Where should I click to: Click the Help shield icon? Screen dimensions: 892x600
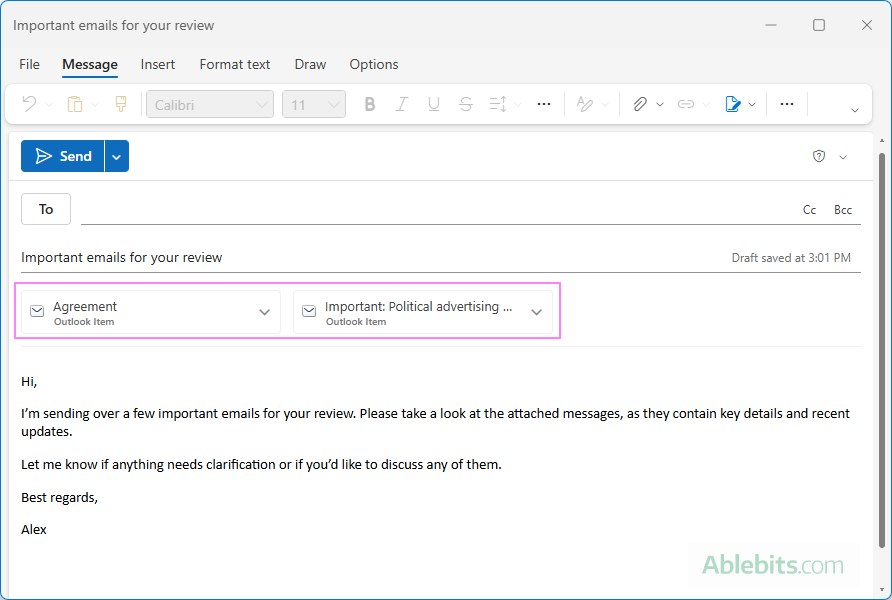(x=818, y=156)
